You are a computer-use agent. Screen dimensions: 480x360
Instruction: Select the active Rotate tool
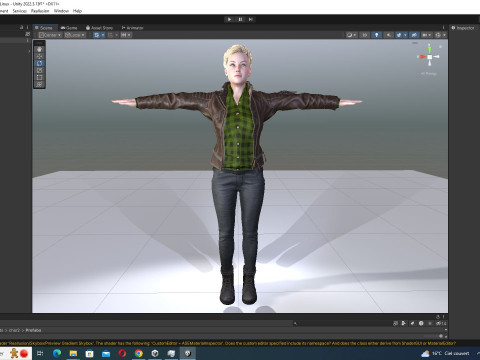[39, 63]
